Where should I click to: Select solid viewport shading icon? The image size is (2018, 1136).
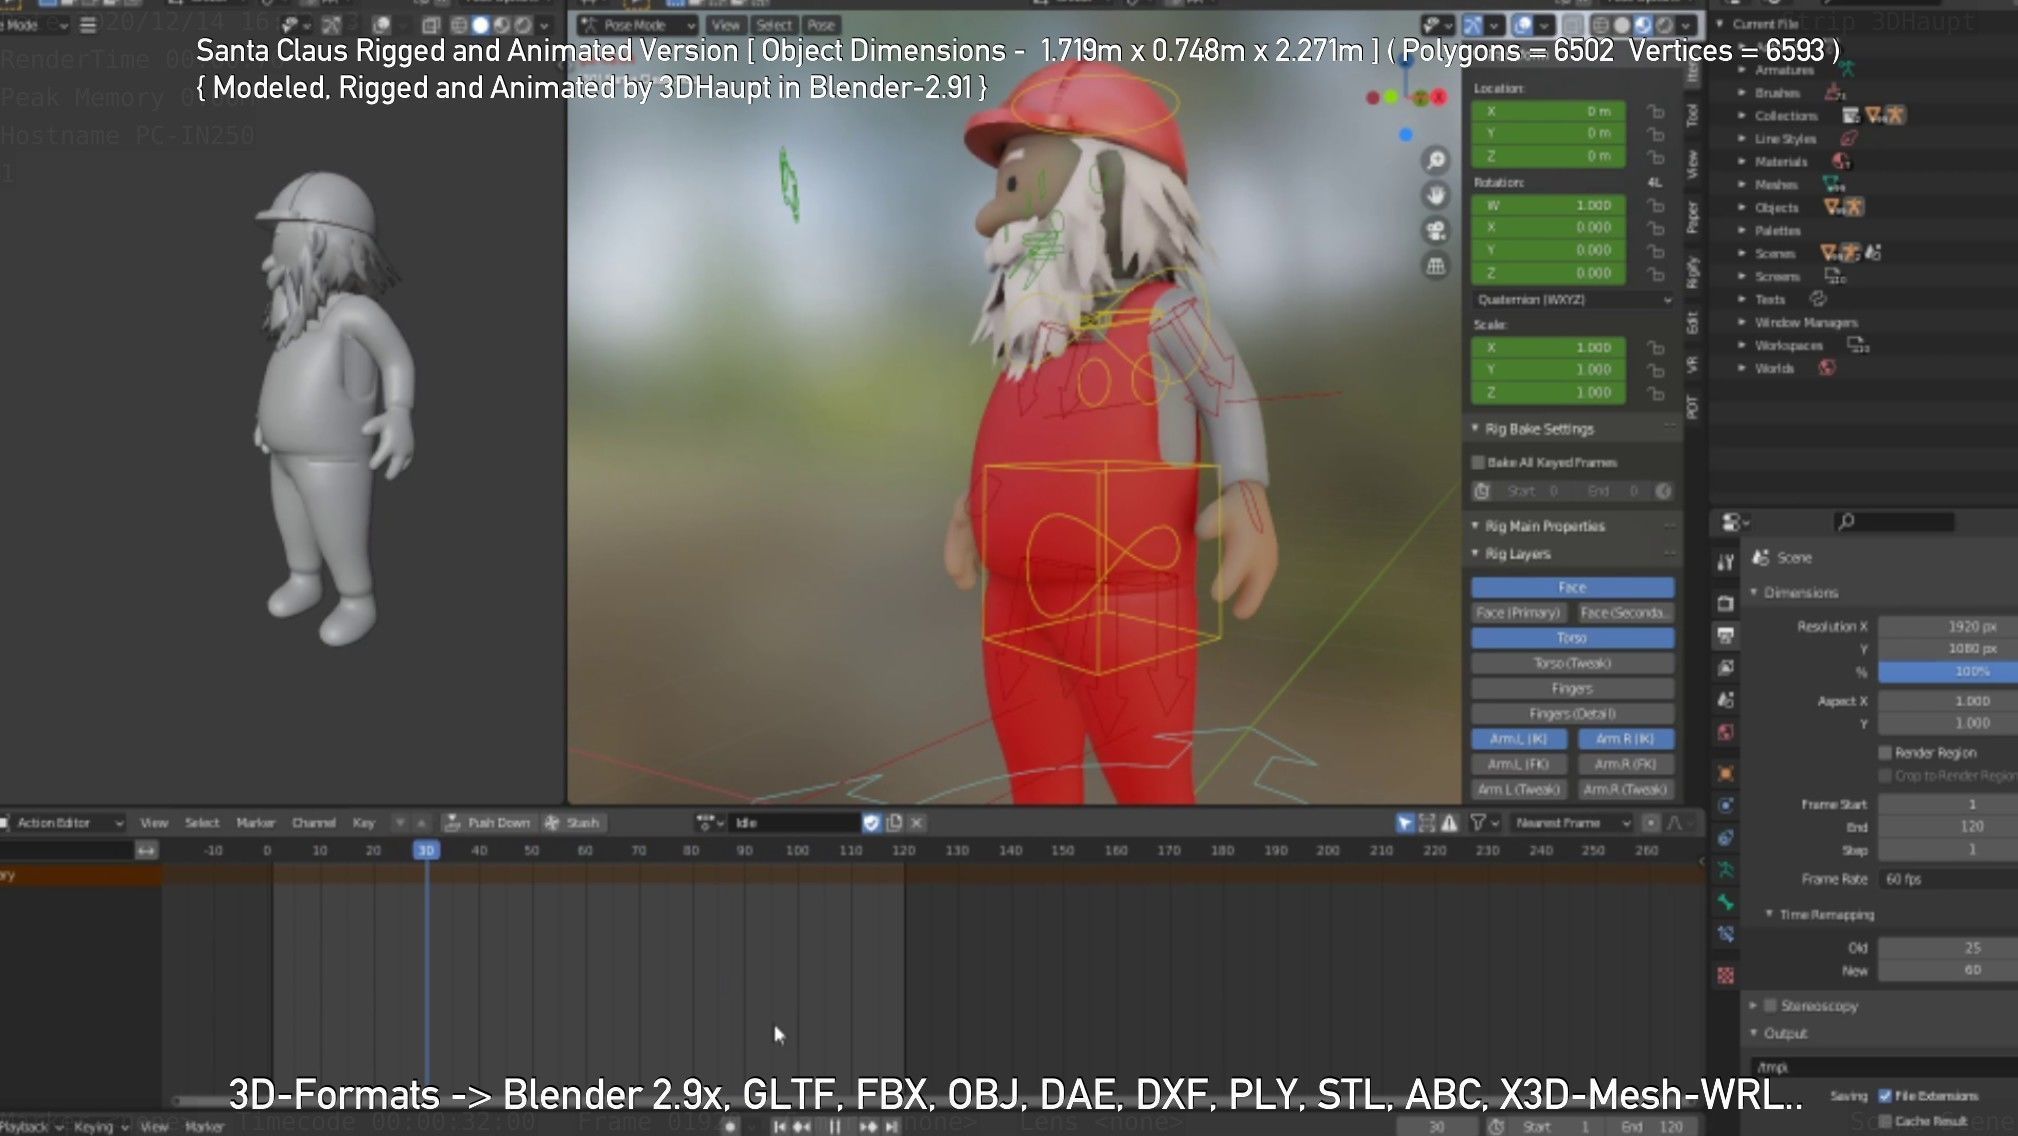(1621, 25)
